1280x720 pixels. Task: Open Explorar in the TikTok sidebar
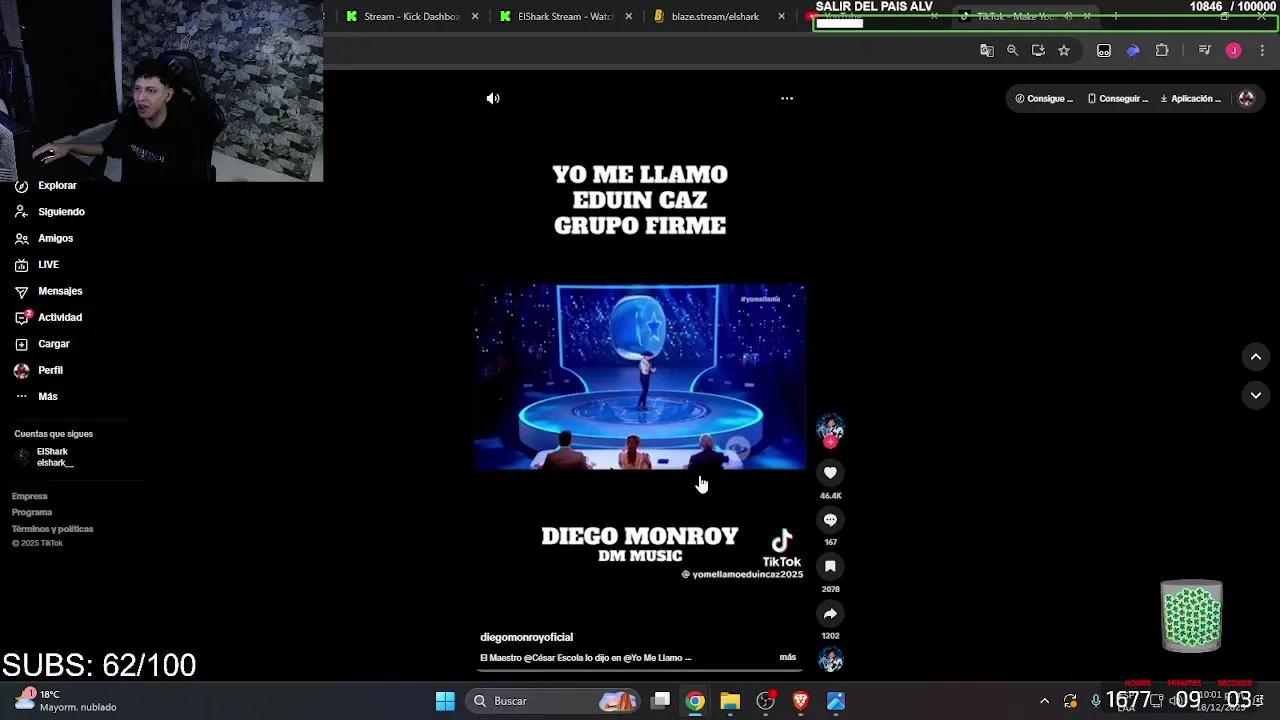(46, 185)
